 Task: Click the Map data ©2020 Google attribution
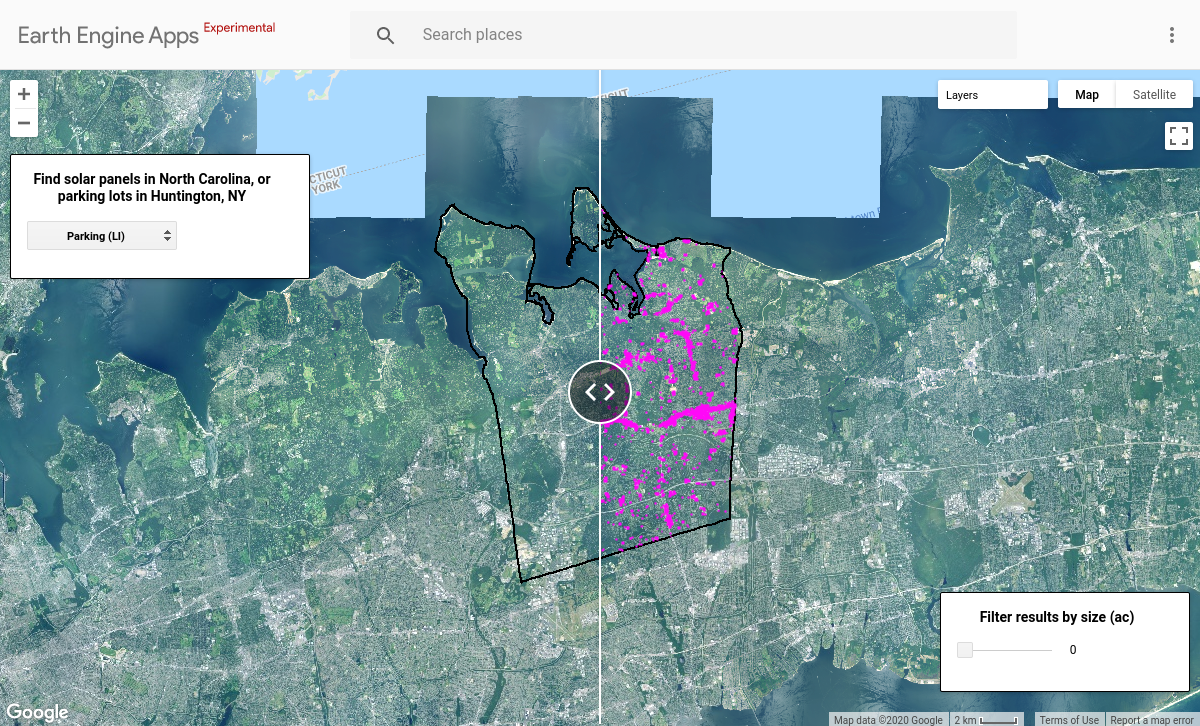point(888,719)
